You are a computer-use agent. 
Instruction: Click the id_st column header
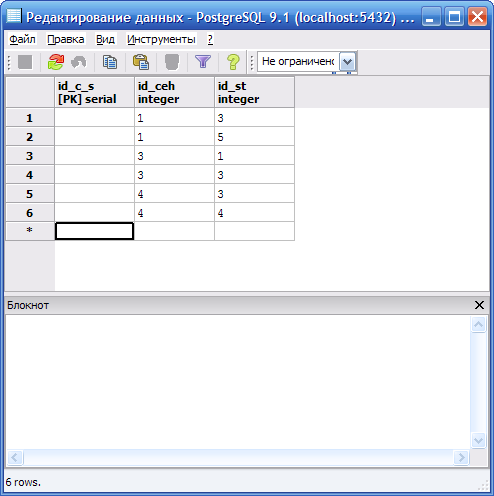coord(254,92)
